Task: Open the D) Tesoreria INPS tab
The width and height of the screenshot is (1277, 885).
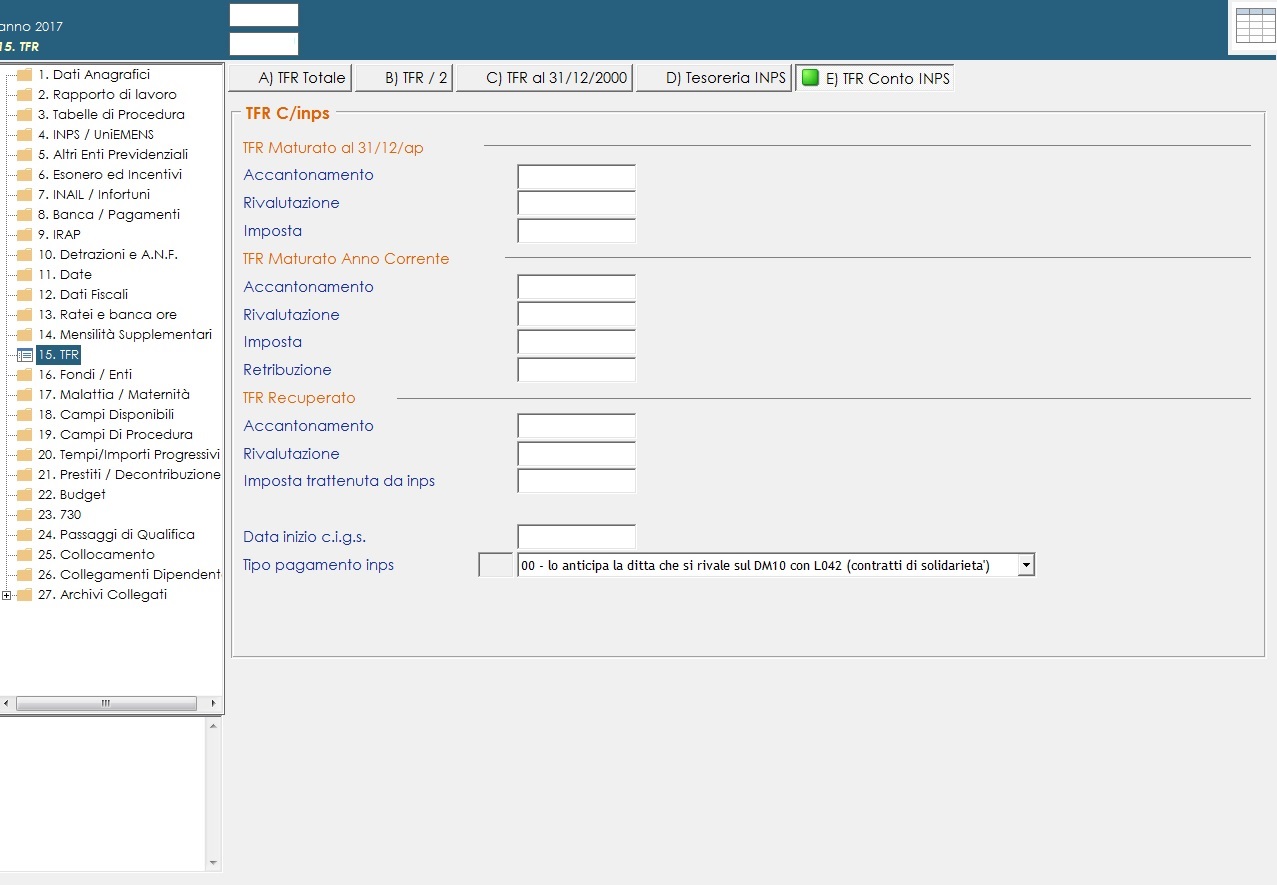Action: [x=713, y=78]
